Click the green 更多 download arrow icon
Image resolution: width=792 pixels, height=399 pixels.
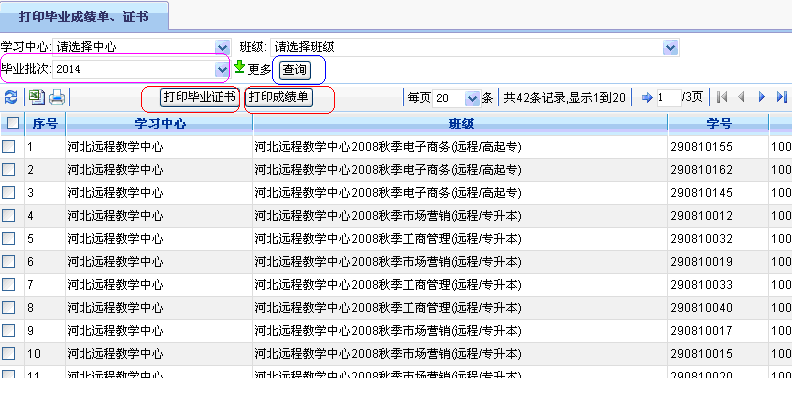point(239,67)
